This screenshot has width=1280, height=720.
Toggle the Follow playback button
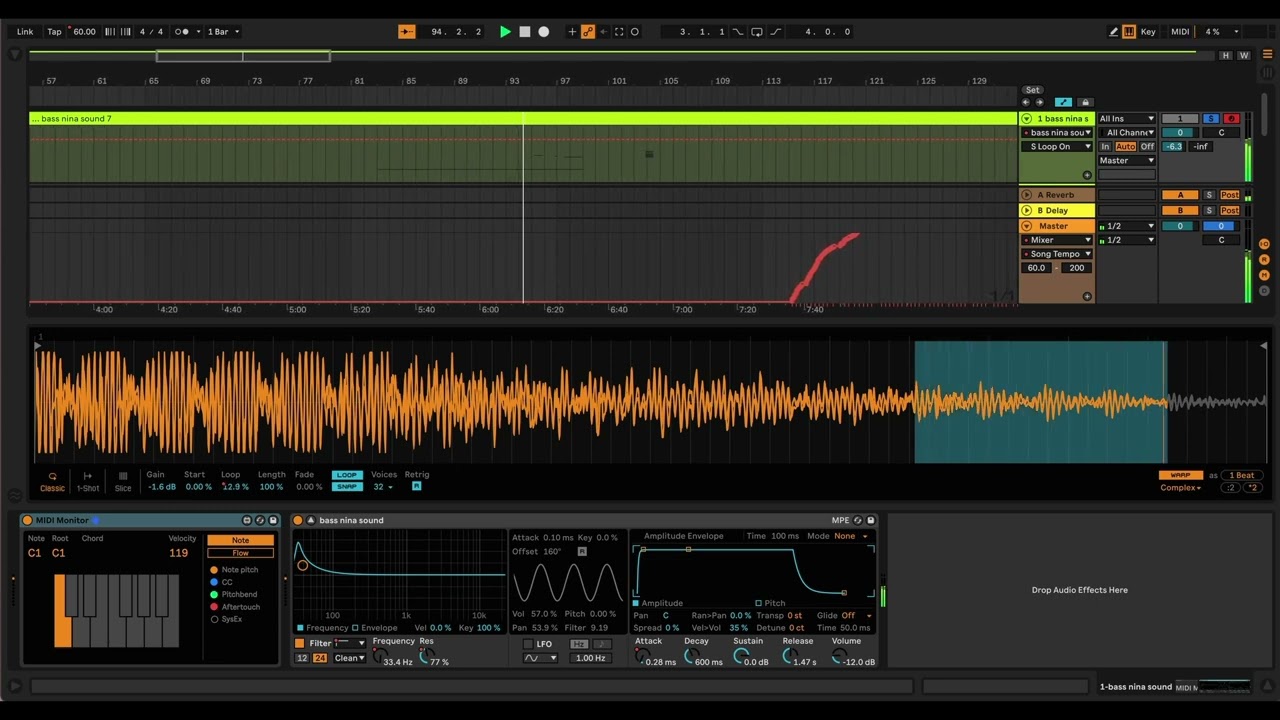coord(407,31)
